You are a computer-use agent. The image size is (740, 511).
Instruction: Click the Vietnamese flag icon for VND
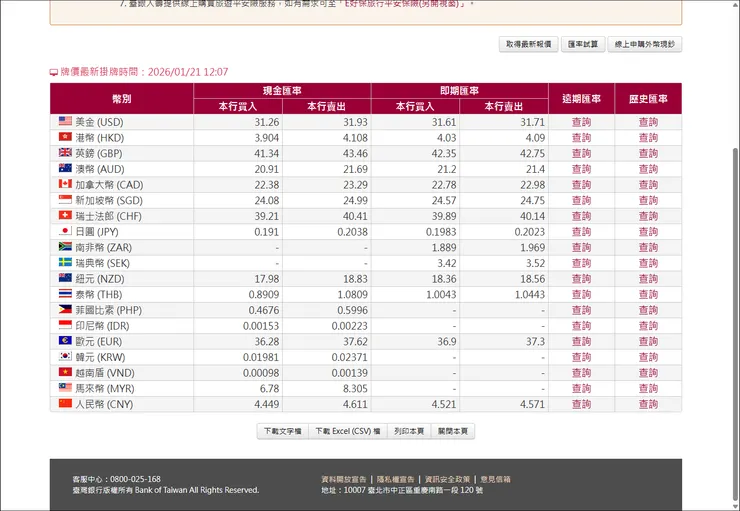pyautogui.click(x=65, y=372)
